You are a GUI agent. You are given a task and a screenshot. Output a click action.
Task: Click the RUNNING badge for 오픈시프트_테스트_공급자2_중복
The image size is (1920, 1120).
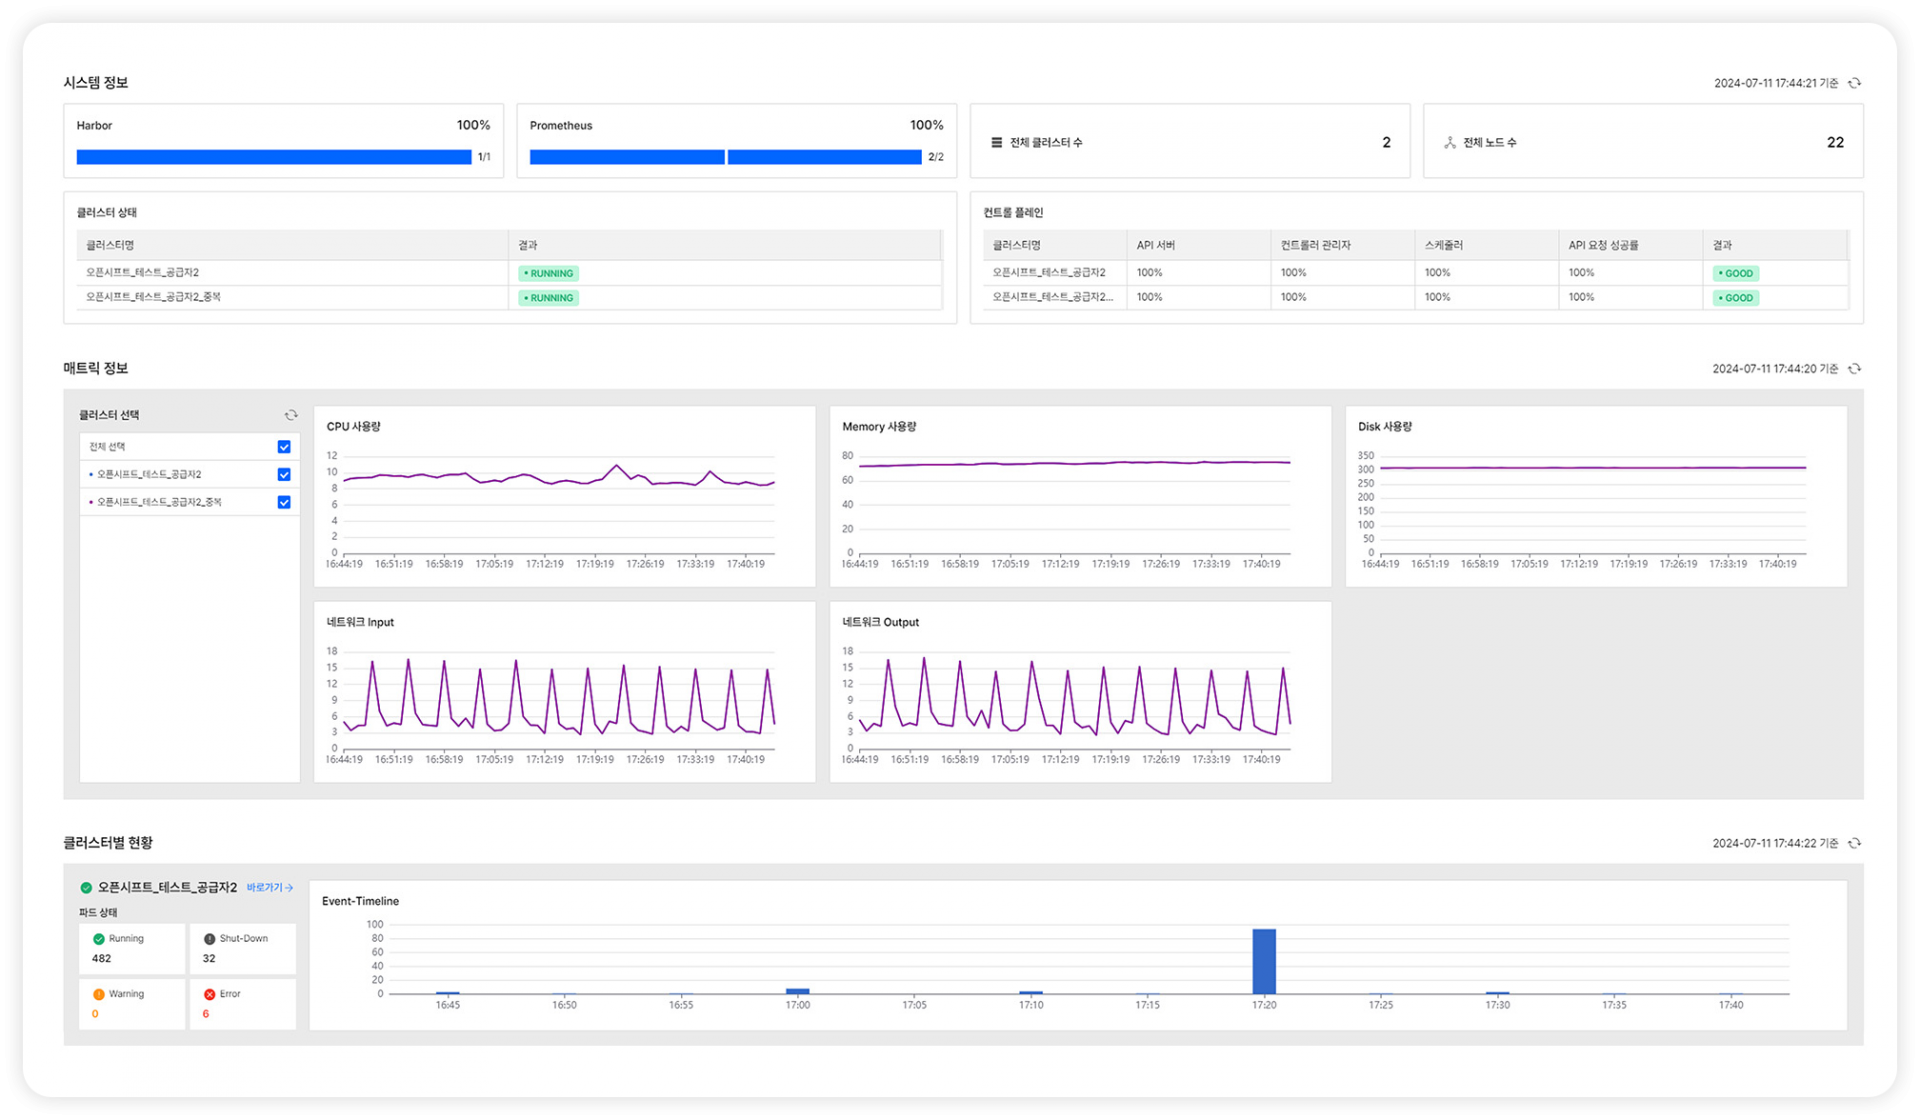(x=548, y=298)
